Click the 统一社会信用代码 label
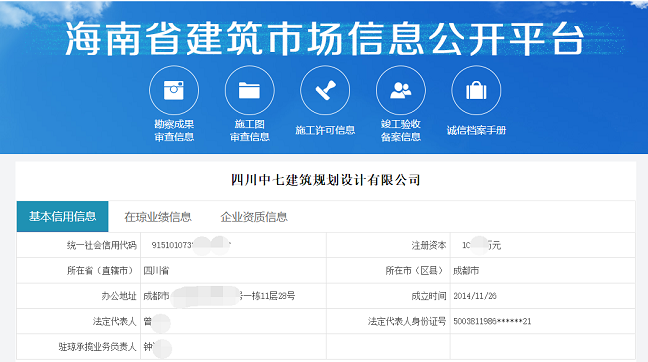 coord(102,245)
